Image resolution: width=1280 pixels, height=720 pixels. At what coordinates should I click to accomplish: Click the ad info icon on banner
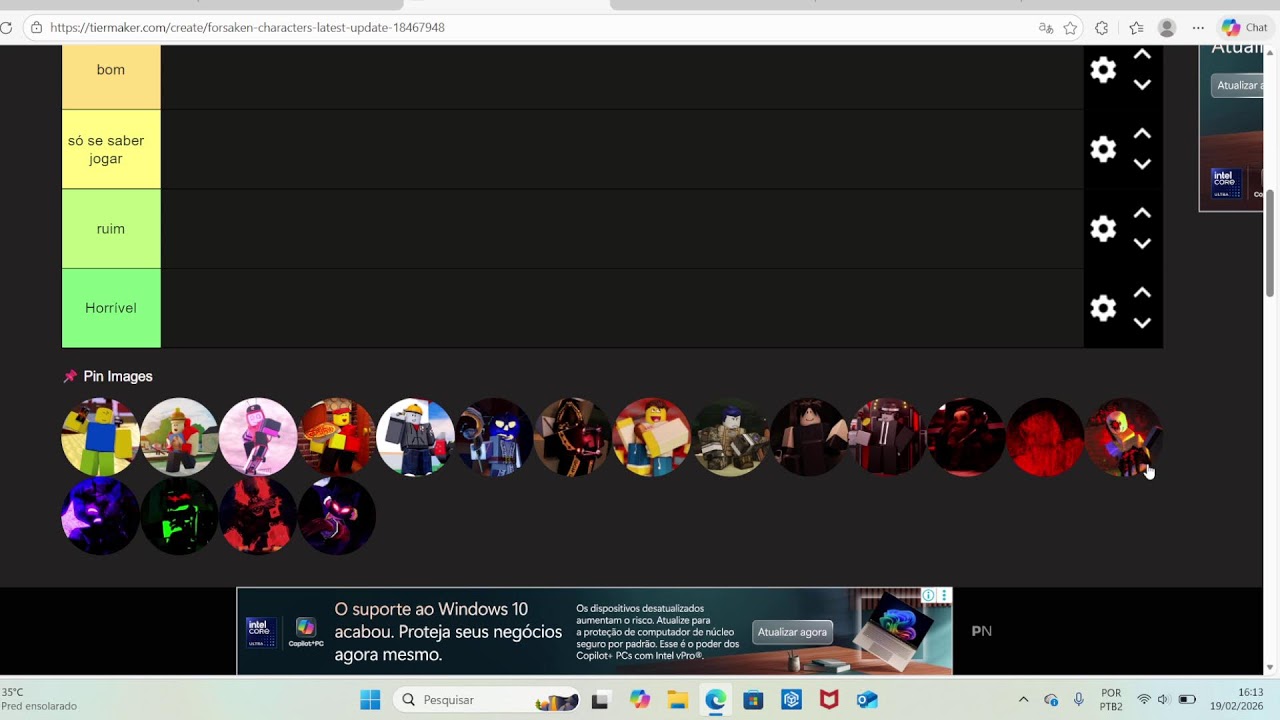coord(928,595)
